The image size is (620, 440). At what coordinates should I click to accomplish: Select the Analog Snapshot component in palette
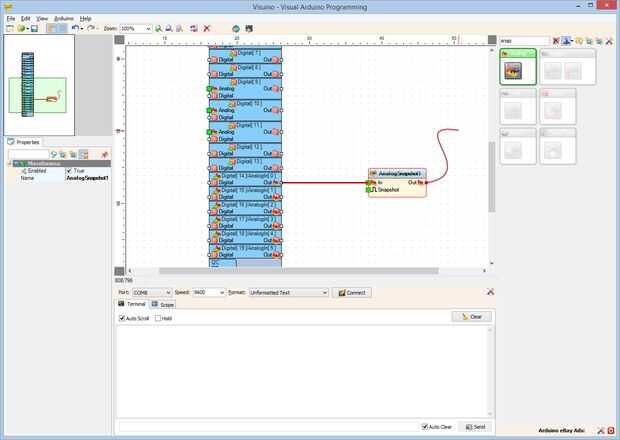pos(513,71)
